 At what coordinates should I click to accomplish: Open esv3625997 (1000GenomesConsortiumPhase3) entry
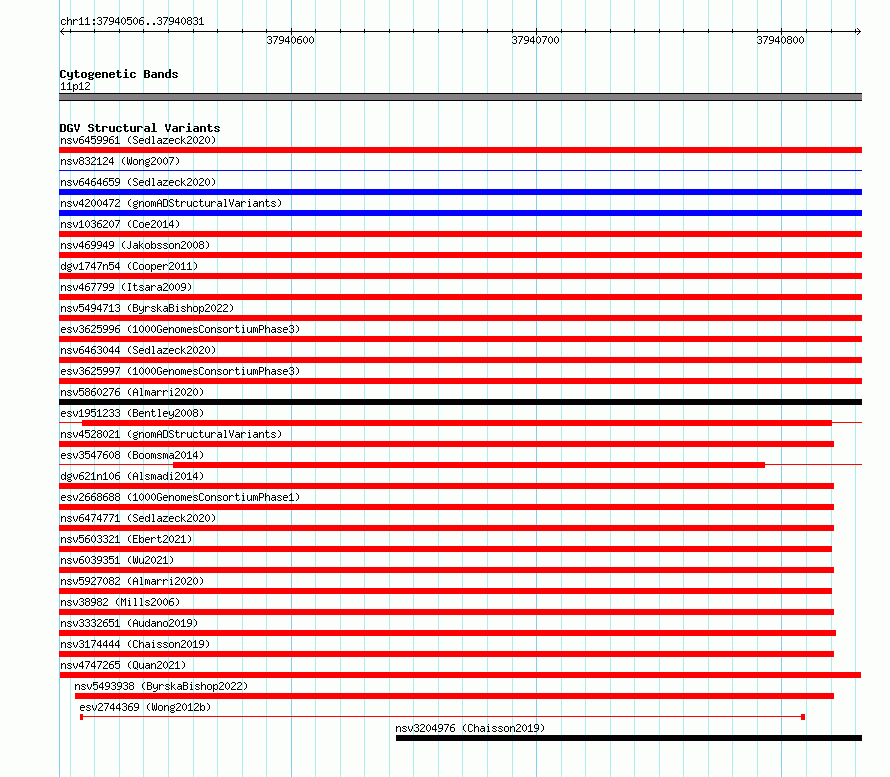coord(180,371)
